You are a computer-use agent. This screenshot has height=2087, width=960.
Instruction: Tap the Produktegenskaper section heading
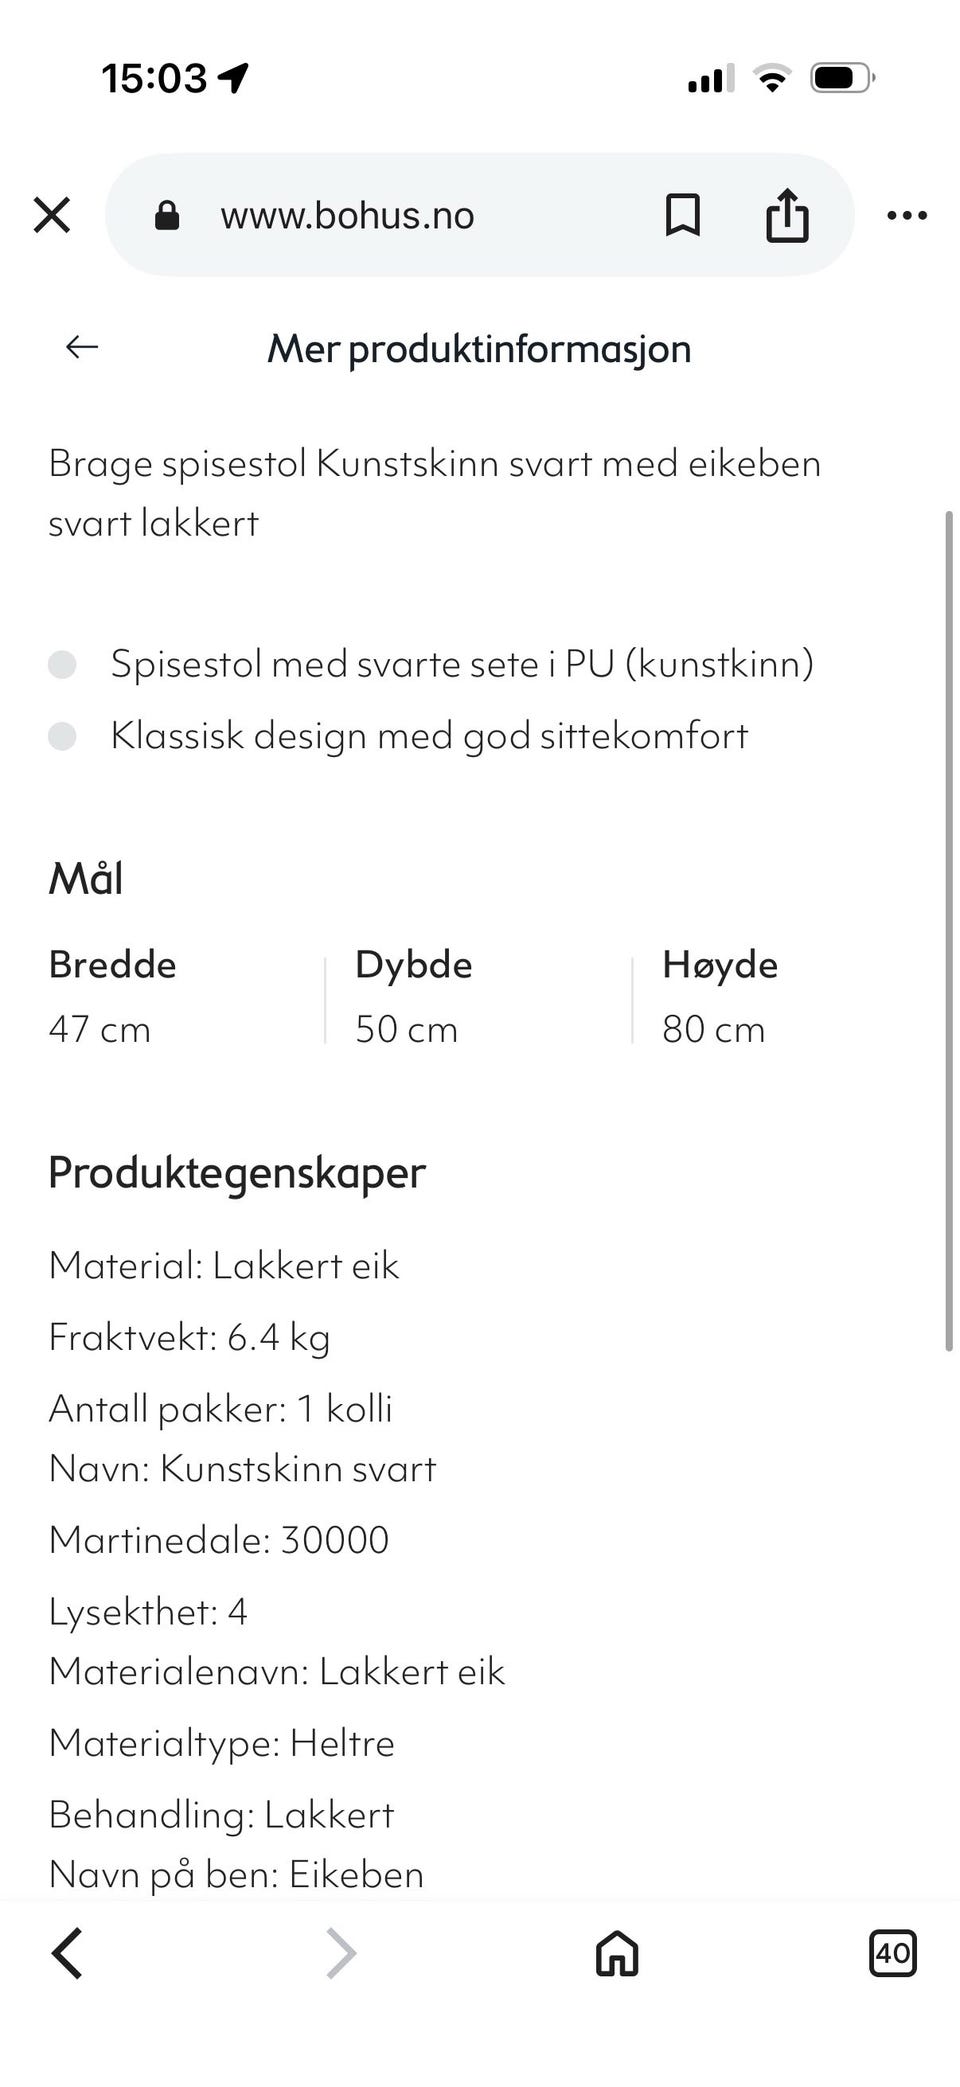point(237,1172)
